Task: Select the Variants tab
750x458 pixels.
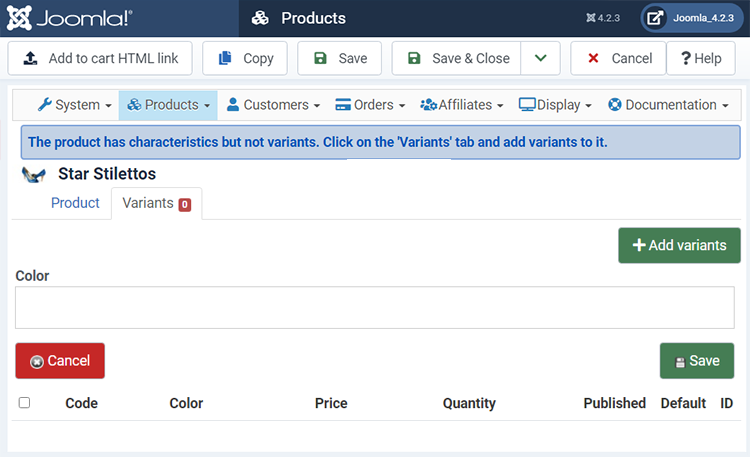Action: tap(156, 203)
